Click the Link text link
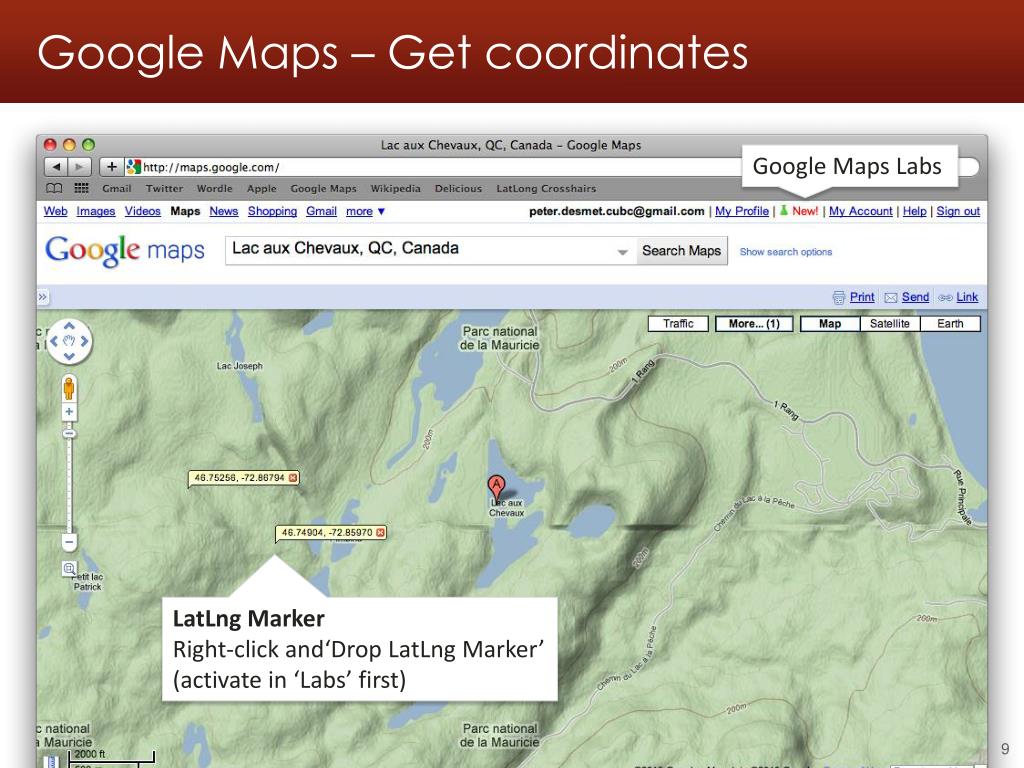1024x768 pixels. [967, 297]
